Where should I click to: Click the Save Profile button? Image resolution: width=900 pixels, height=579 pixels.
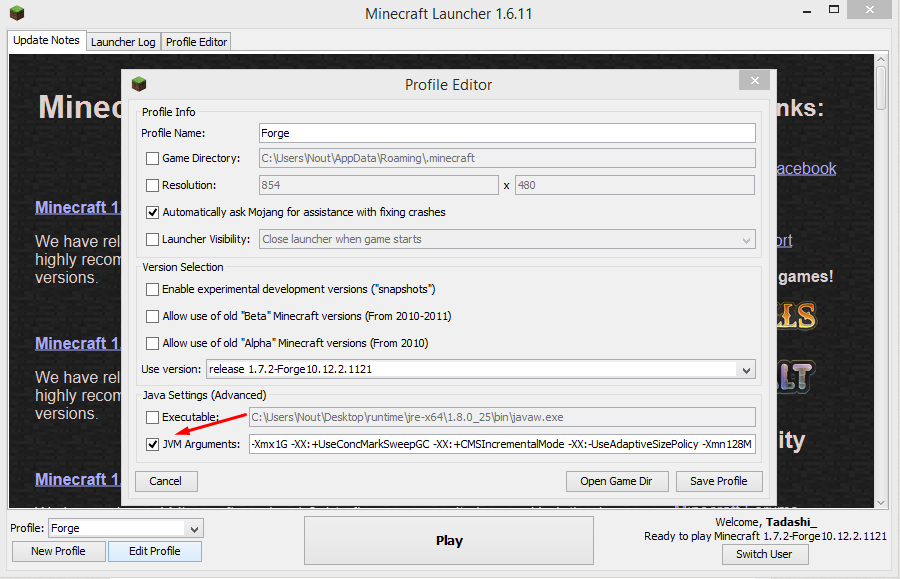[719, 481]
